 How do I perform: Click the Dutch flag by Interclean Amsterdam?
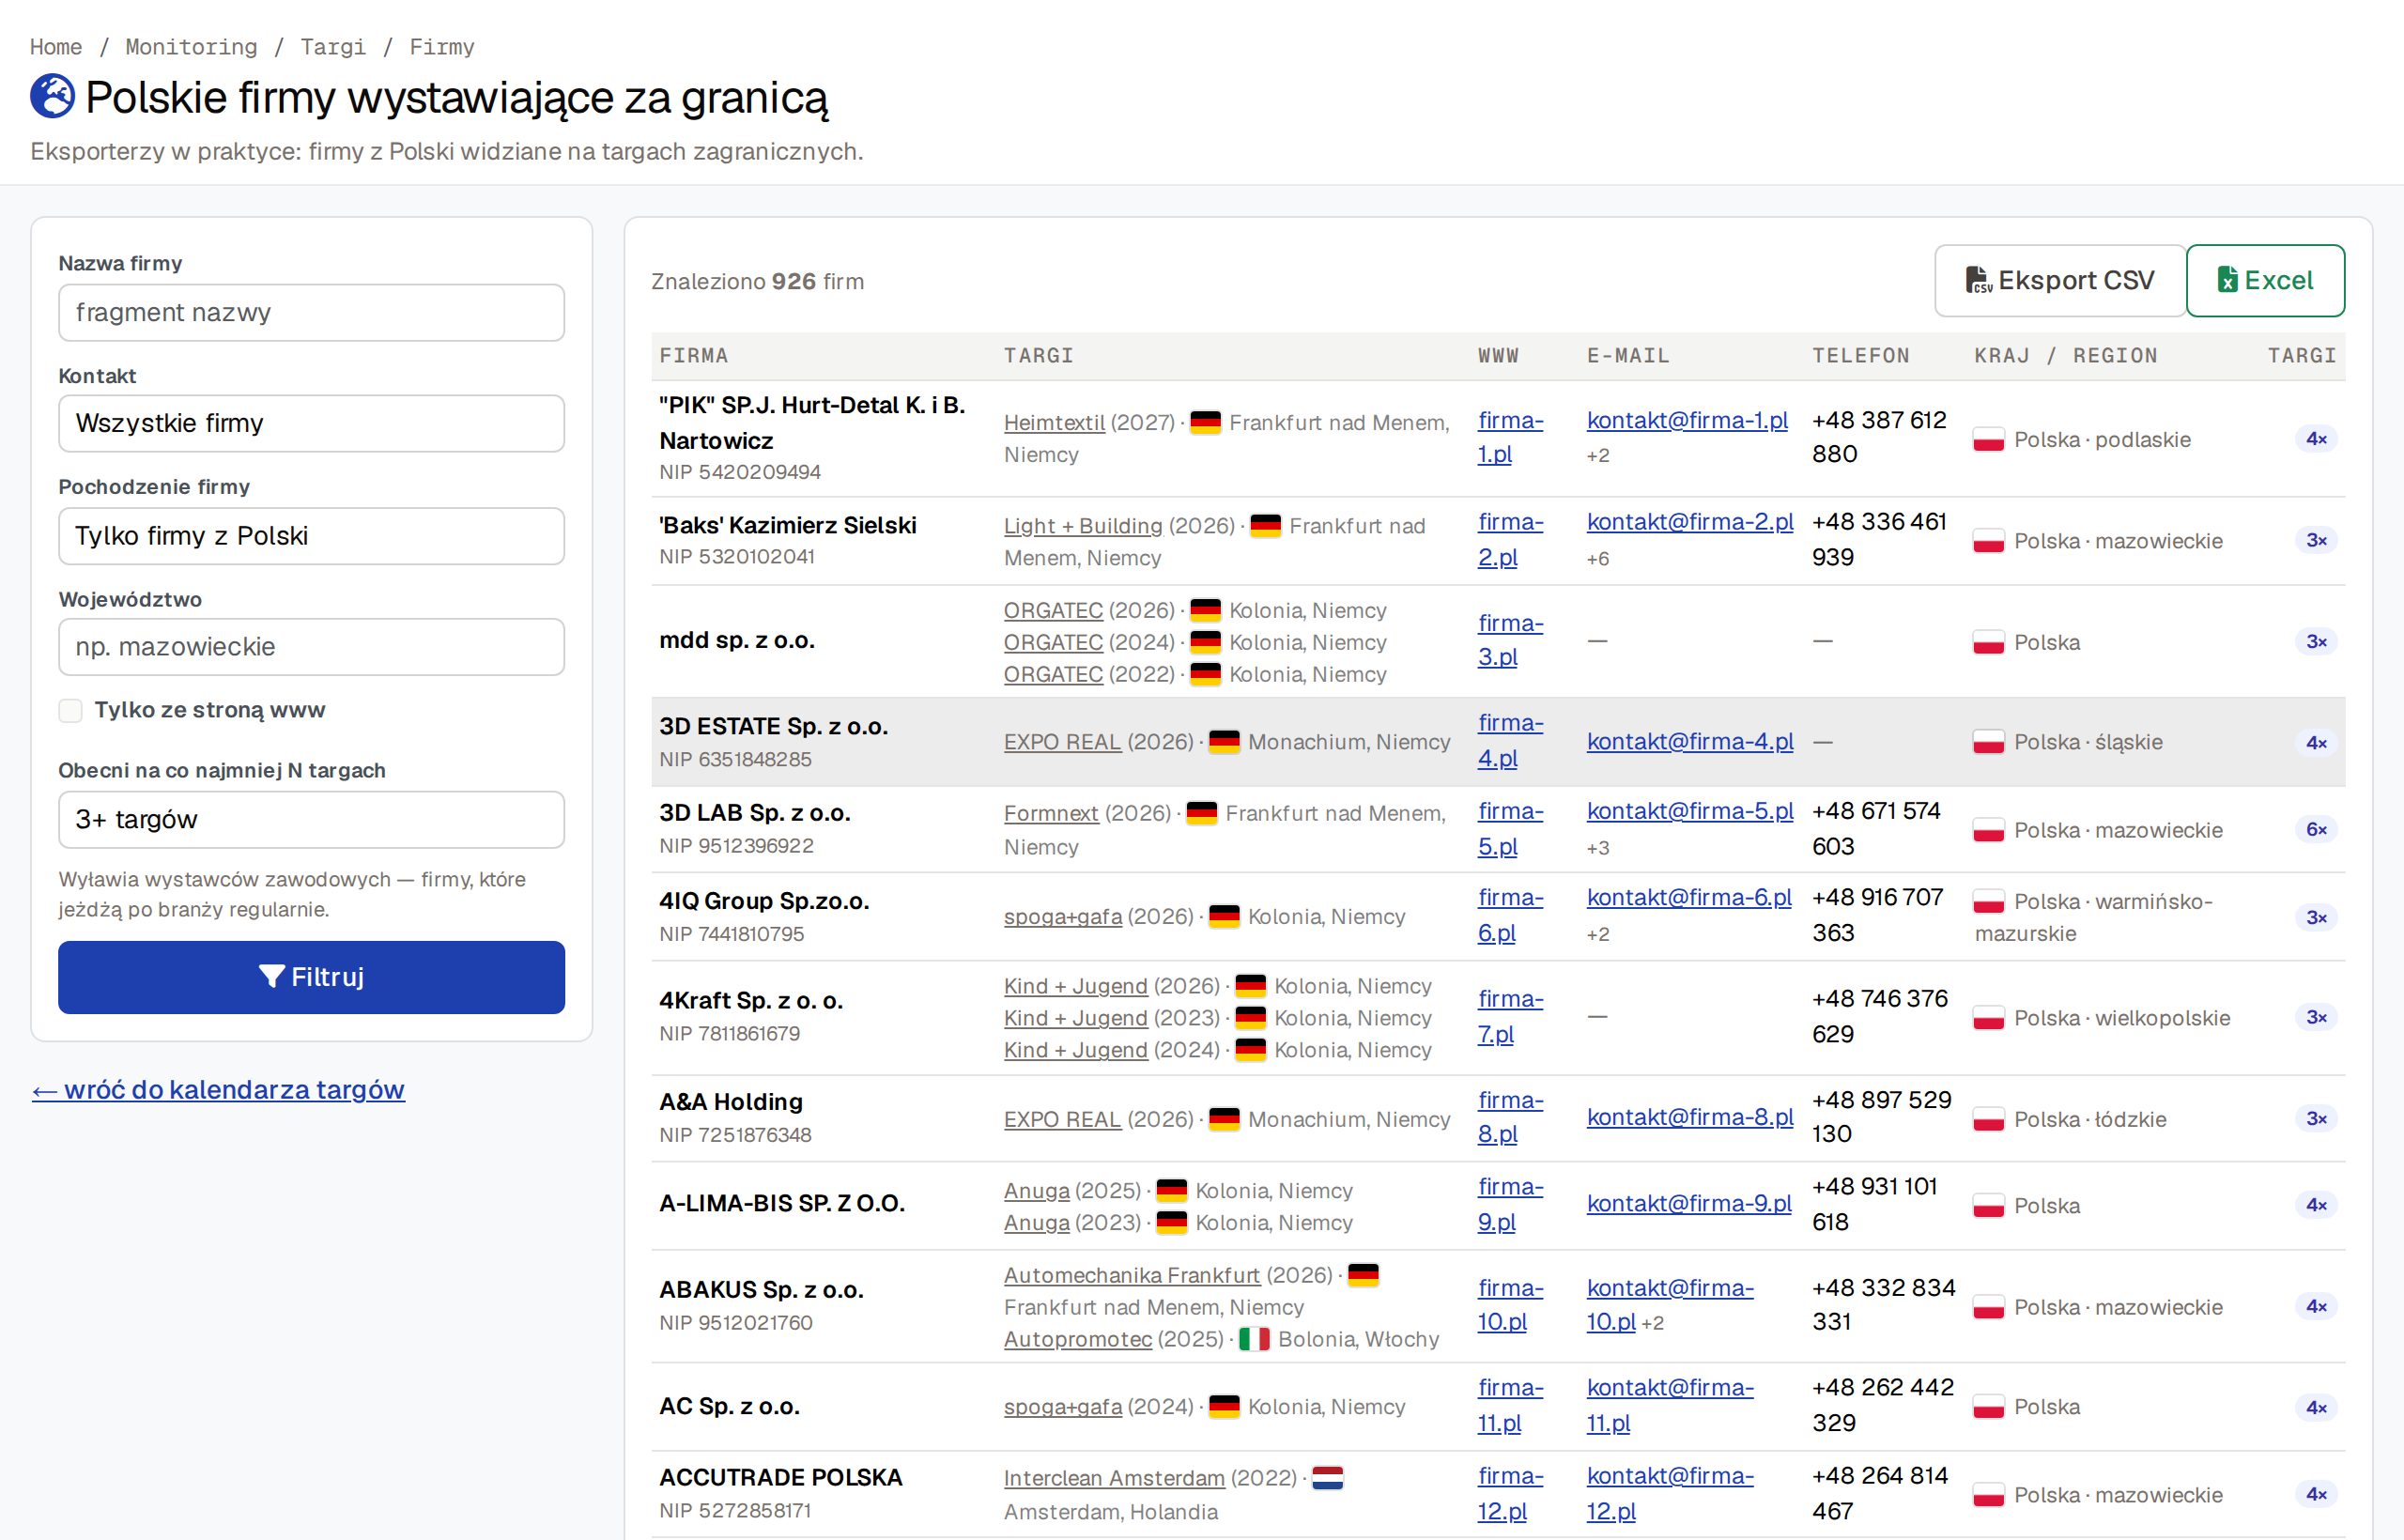(1328, 1477)
